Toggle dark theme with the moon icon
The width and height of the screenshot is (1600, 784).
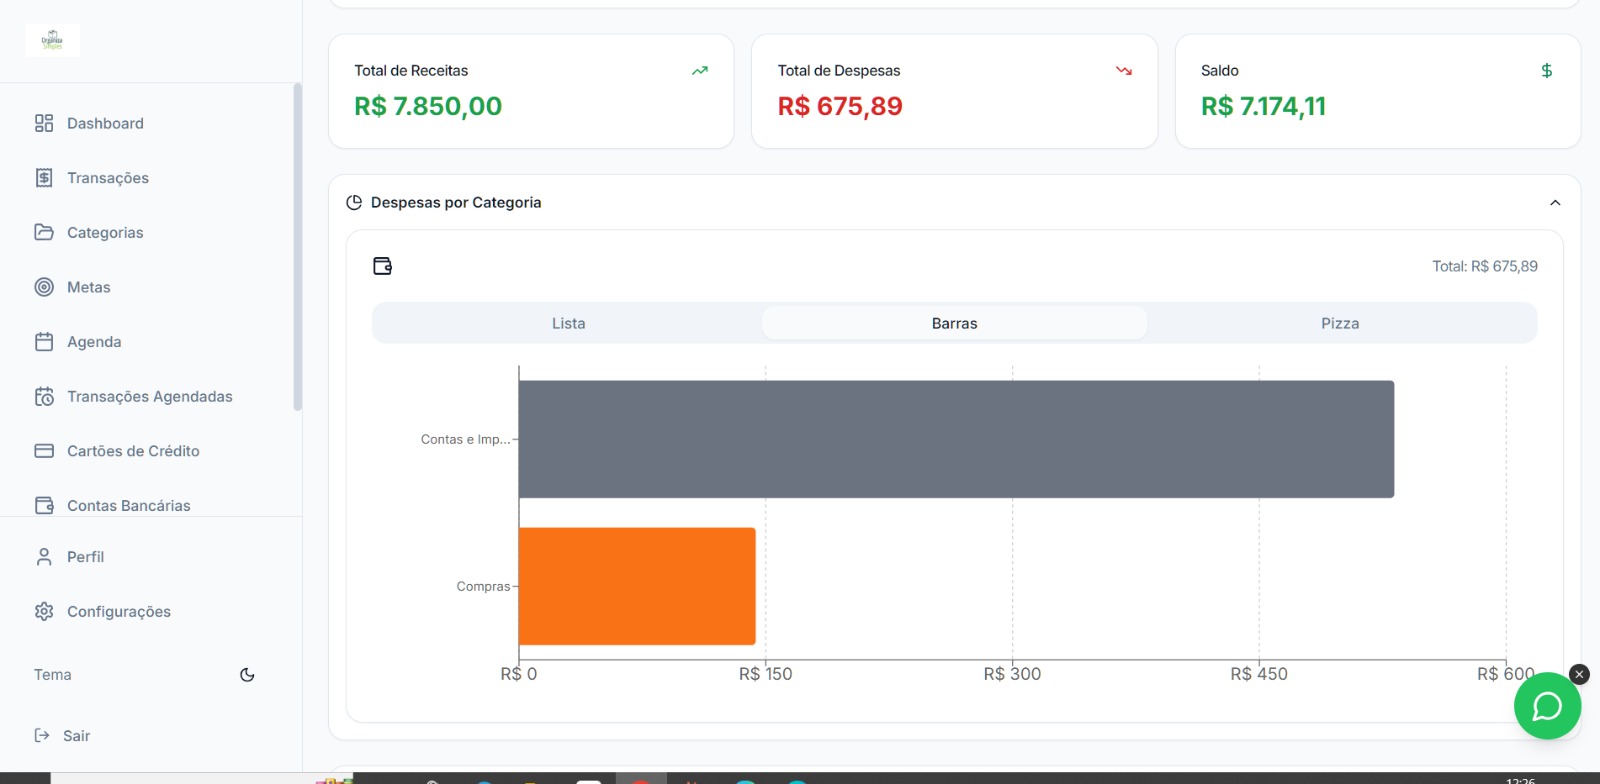pyautogui.click(x=247, y=675)
